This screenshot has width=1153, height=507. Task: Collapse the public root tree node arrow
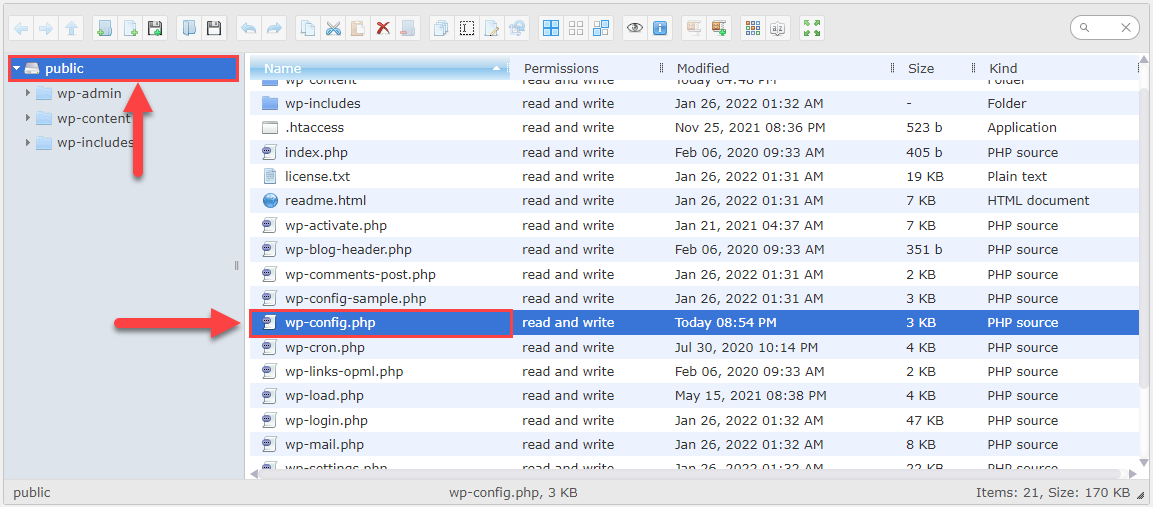coord(17,68)
